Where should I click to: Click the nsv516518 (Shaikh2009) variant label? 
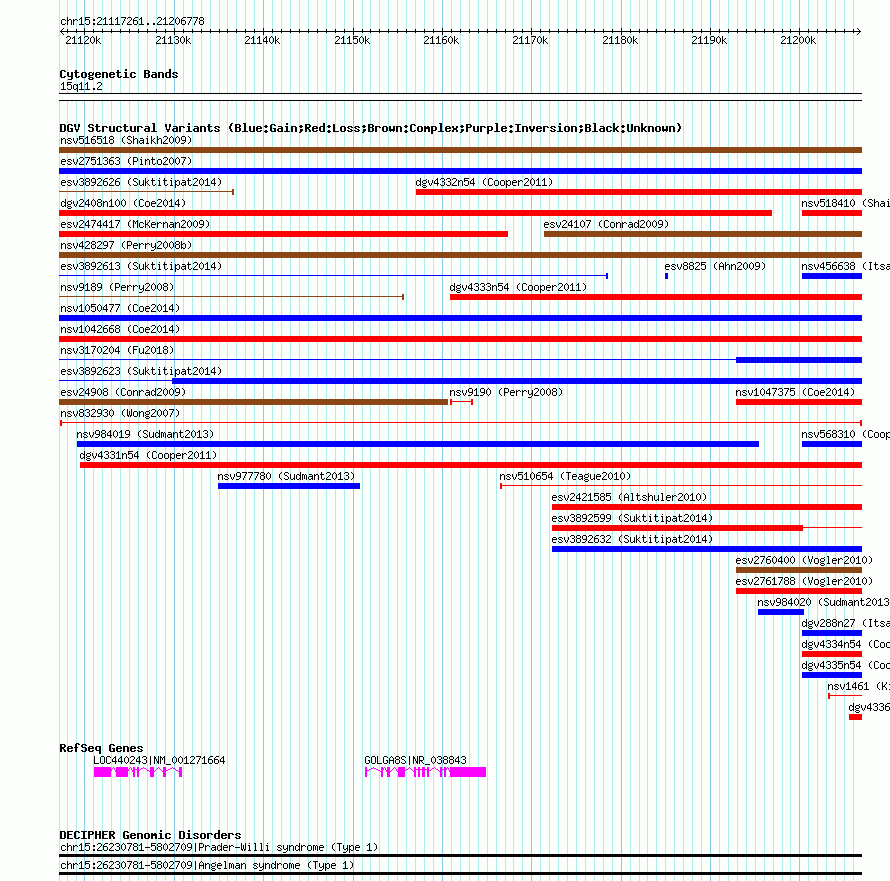click(x=126, y=140)
